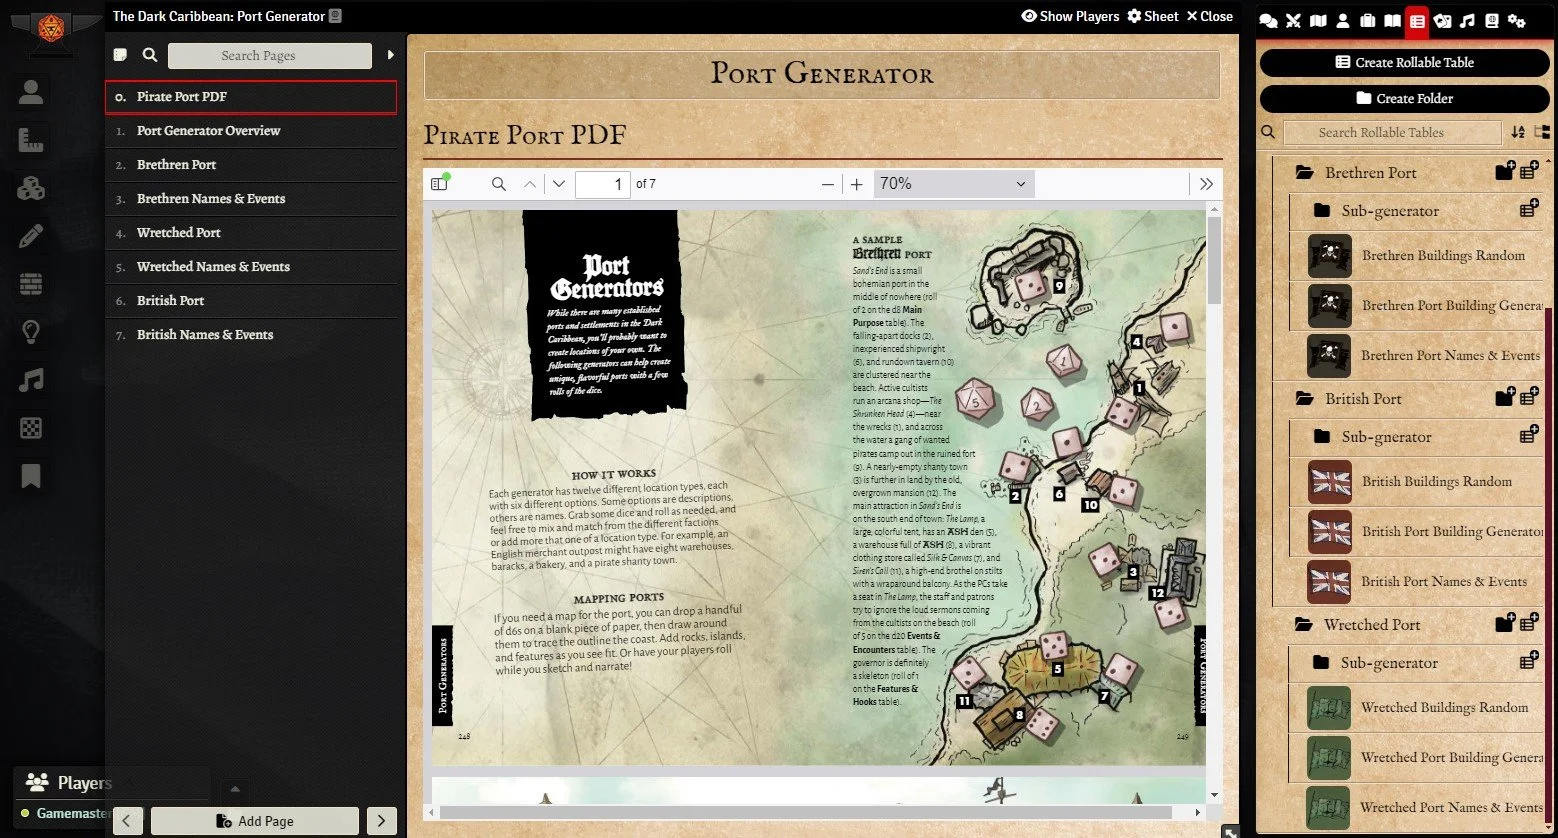Open the Game Settings cogs tab
The image size is (1558, 838).
point(1516,20)
